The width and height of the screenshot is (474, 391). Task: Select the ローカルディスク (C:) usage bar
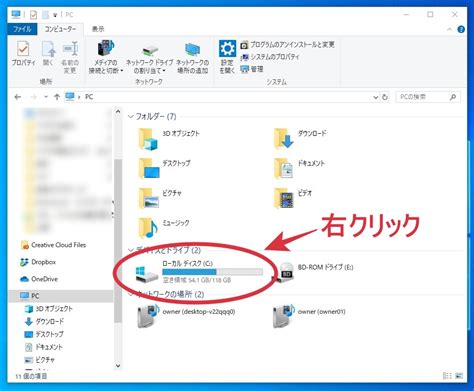click(x=212, y=272)
